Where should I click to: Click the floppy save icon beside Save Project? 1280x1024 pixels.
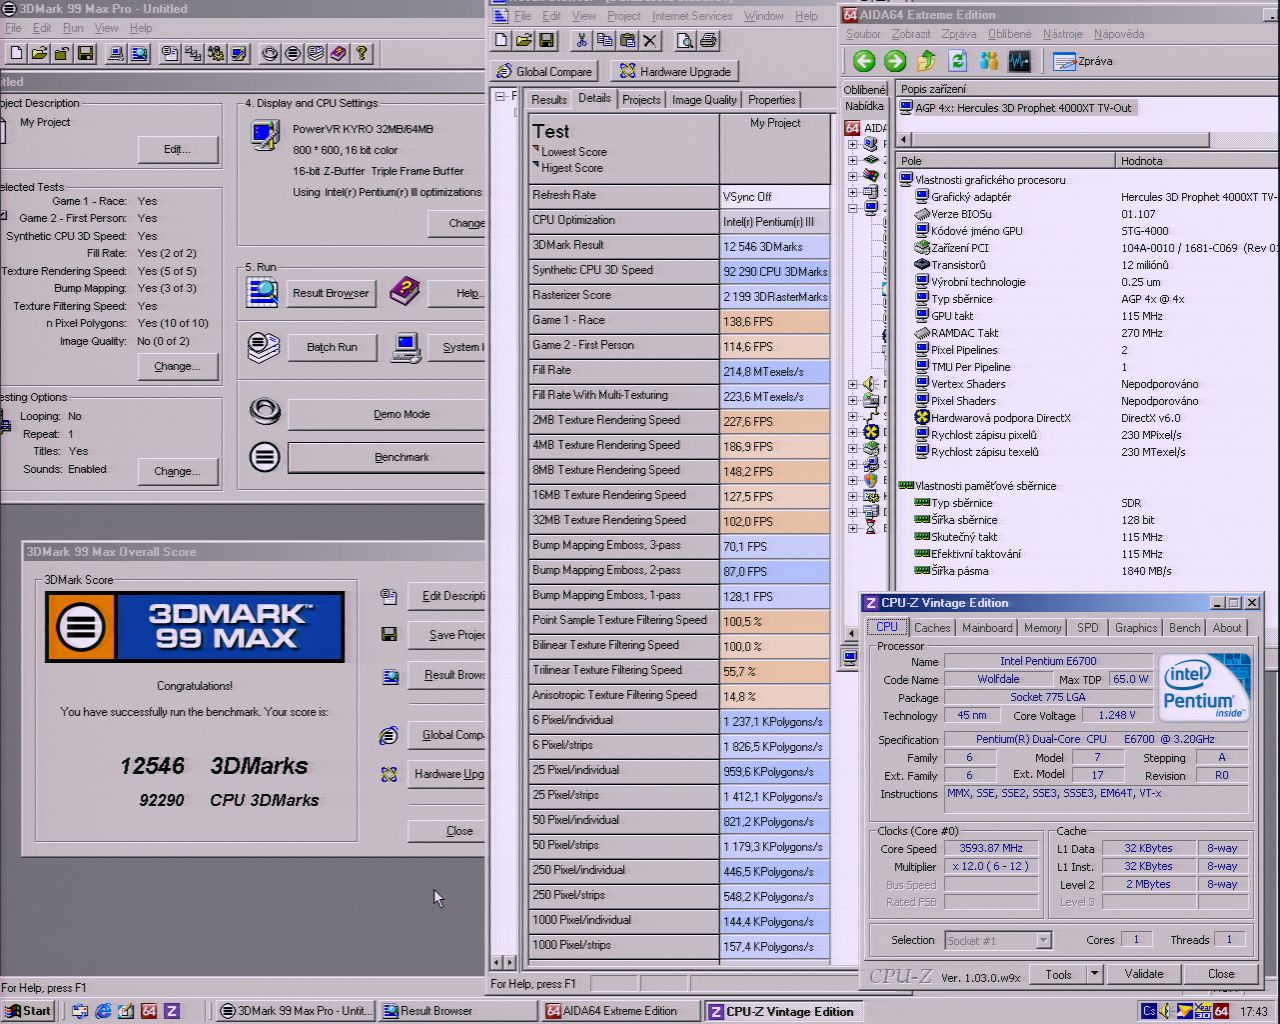(389, 634)
